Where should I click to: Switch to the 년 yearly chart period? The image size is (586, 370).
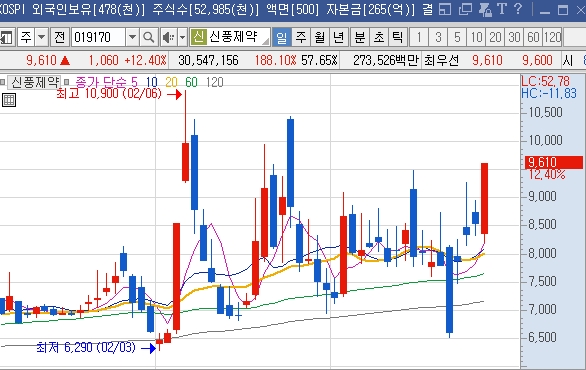(339, 37)
